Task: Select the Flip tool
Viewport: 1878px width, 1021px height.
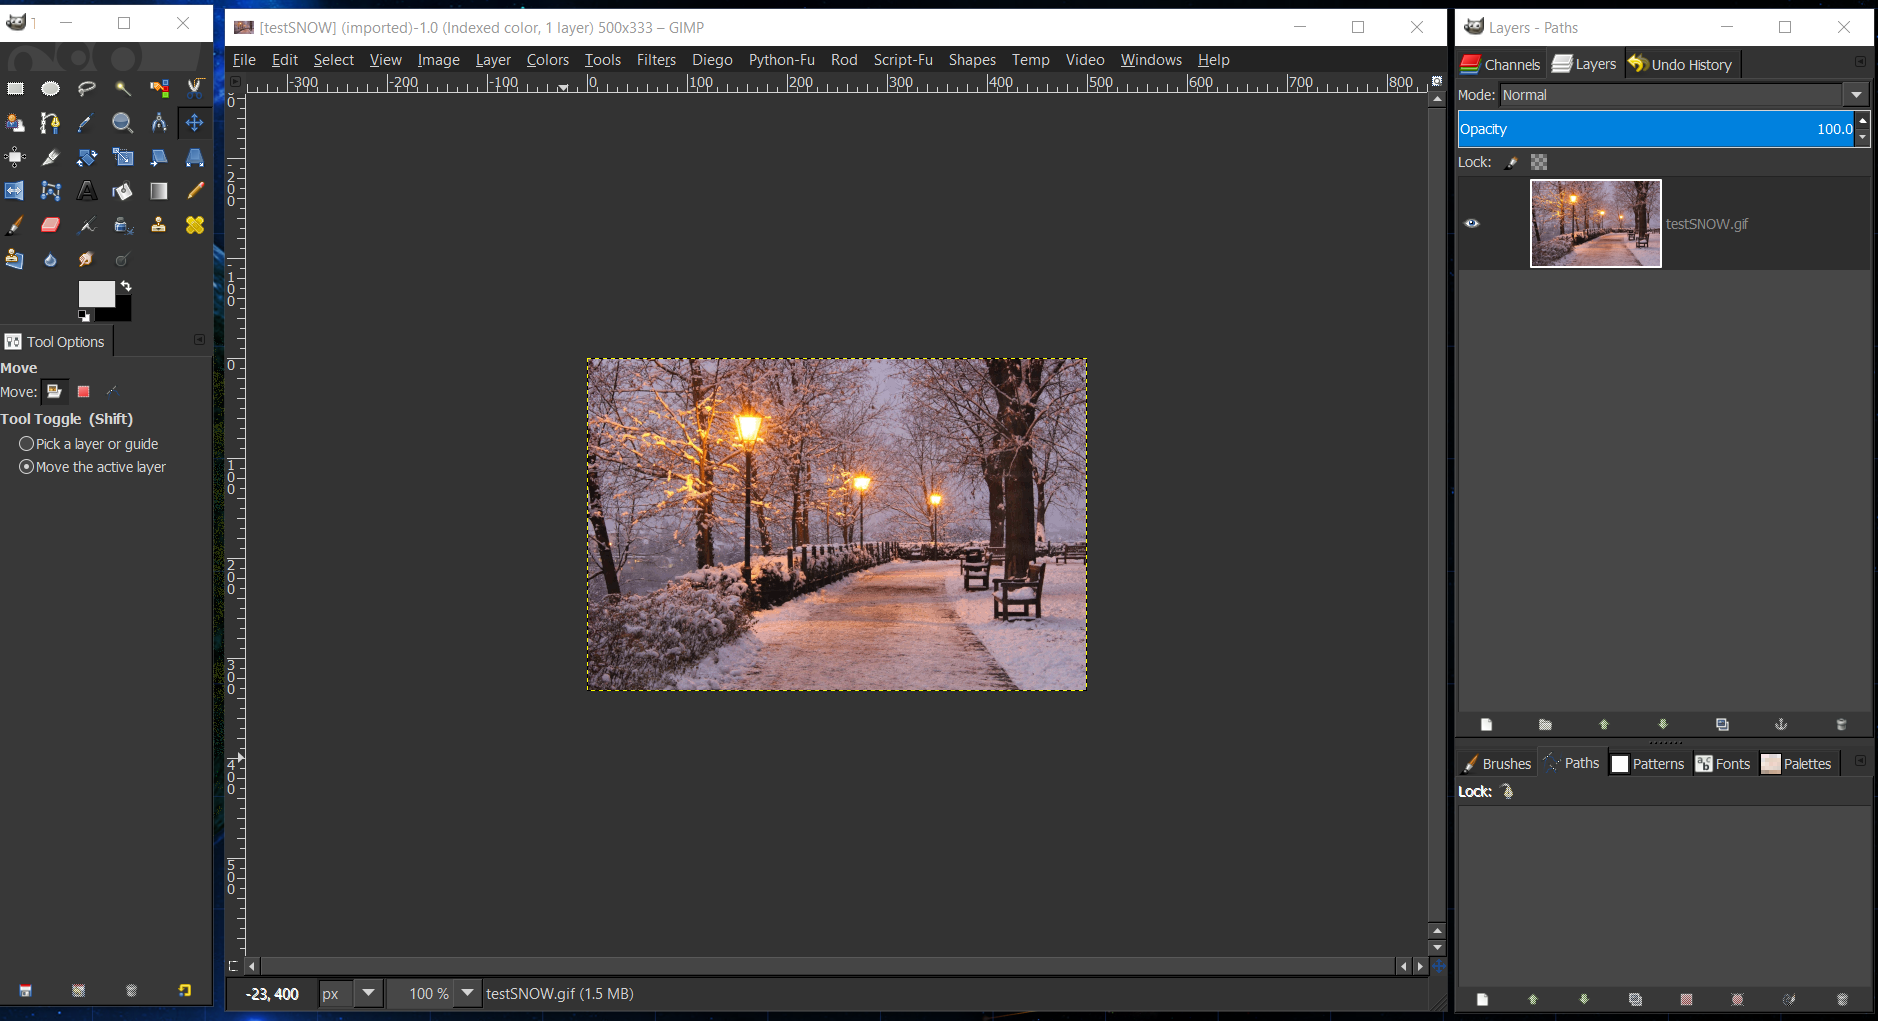Action: (15, 191)
